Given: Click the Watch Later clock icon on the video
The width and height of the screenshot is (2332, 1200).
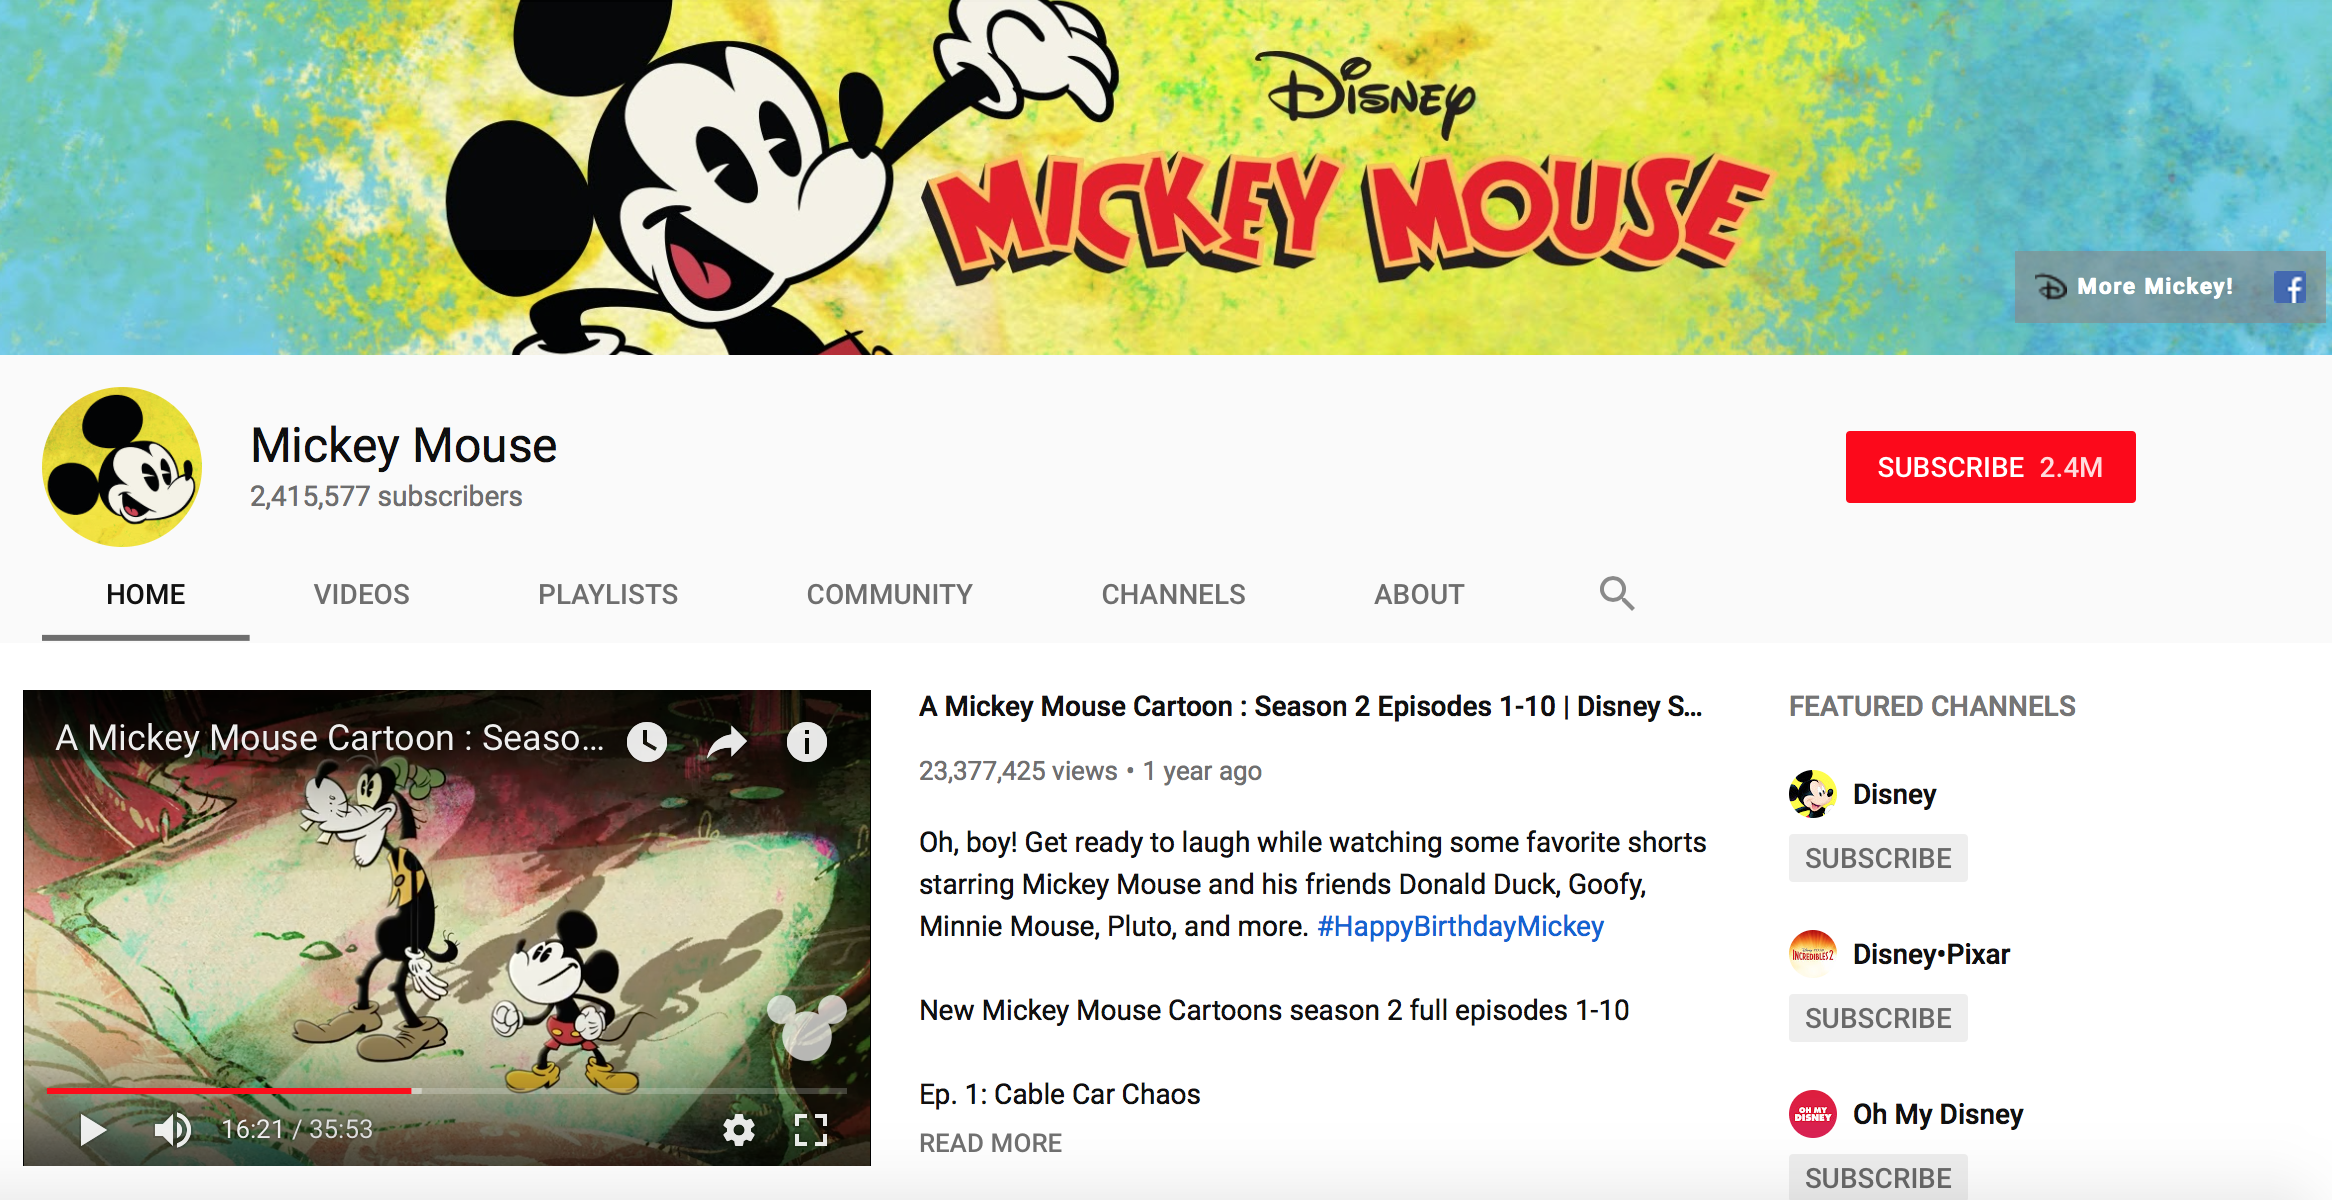Looking at the screenshot, I should (x=647, y=742).
